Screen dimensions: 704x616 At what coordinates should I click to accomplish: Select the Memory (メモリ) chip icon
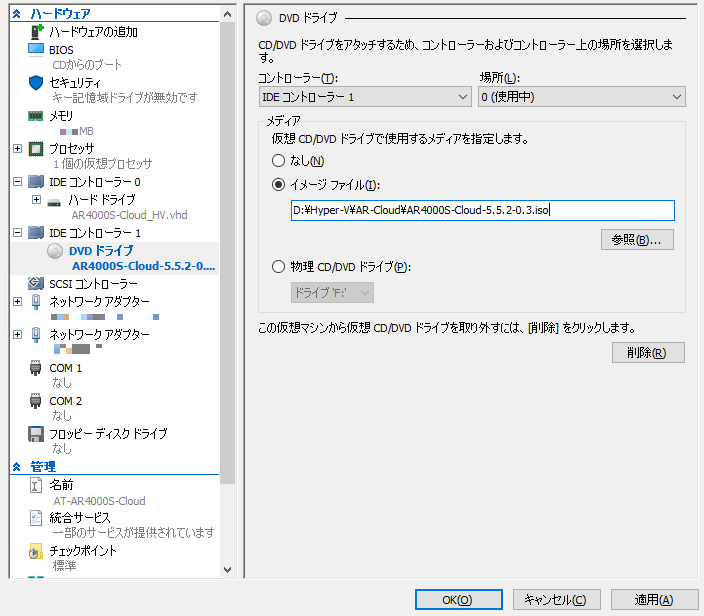pos(36,116)
